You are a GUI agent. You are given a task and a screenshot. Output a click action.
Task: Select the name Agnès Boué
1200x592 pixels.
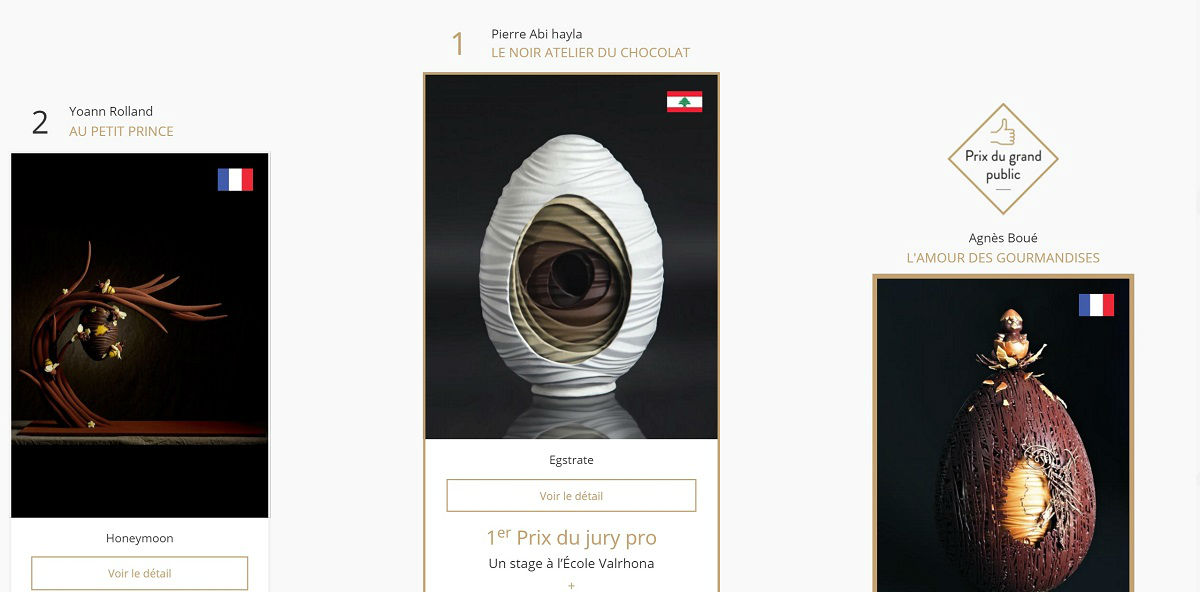pos(1003,238)
